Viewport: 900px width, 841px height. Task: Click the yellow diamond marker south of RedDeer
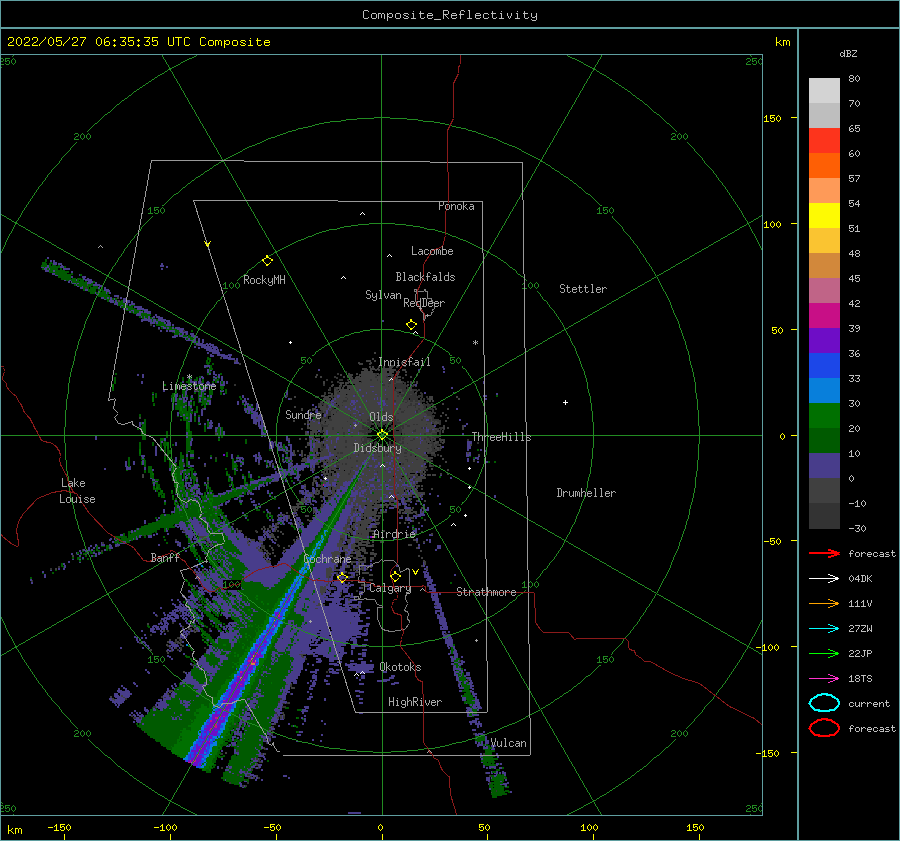point(411,325)
